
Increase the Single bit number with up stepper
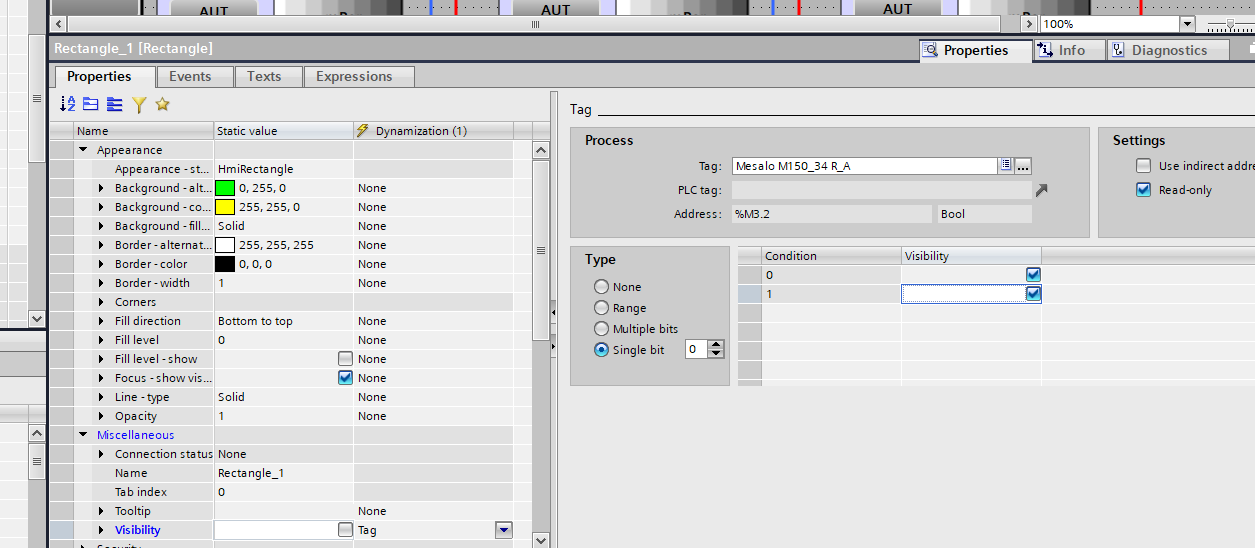tap(717, 345)
